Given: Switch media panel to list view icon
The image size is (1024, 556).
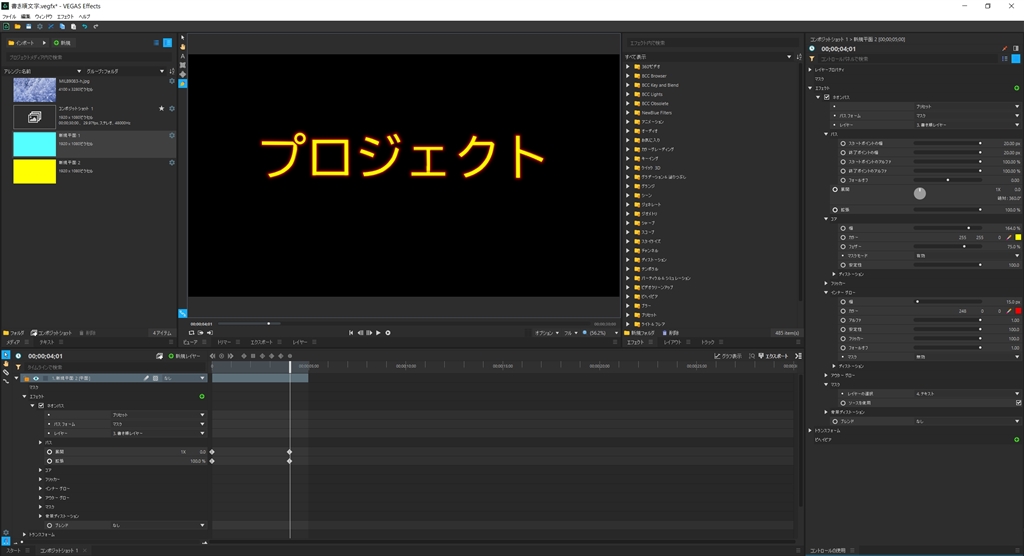Looking at the screenshot, I should (x=156, y=42).
